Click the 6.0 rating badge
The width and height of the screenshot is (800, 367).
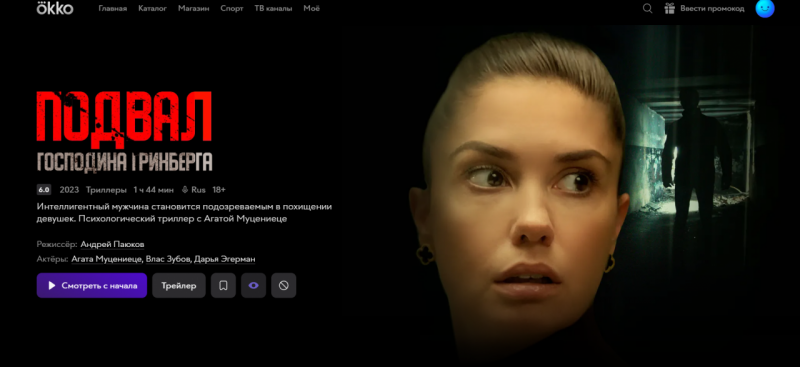coord(44,190)
